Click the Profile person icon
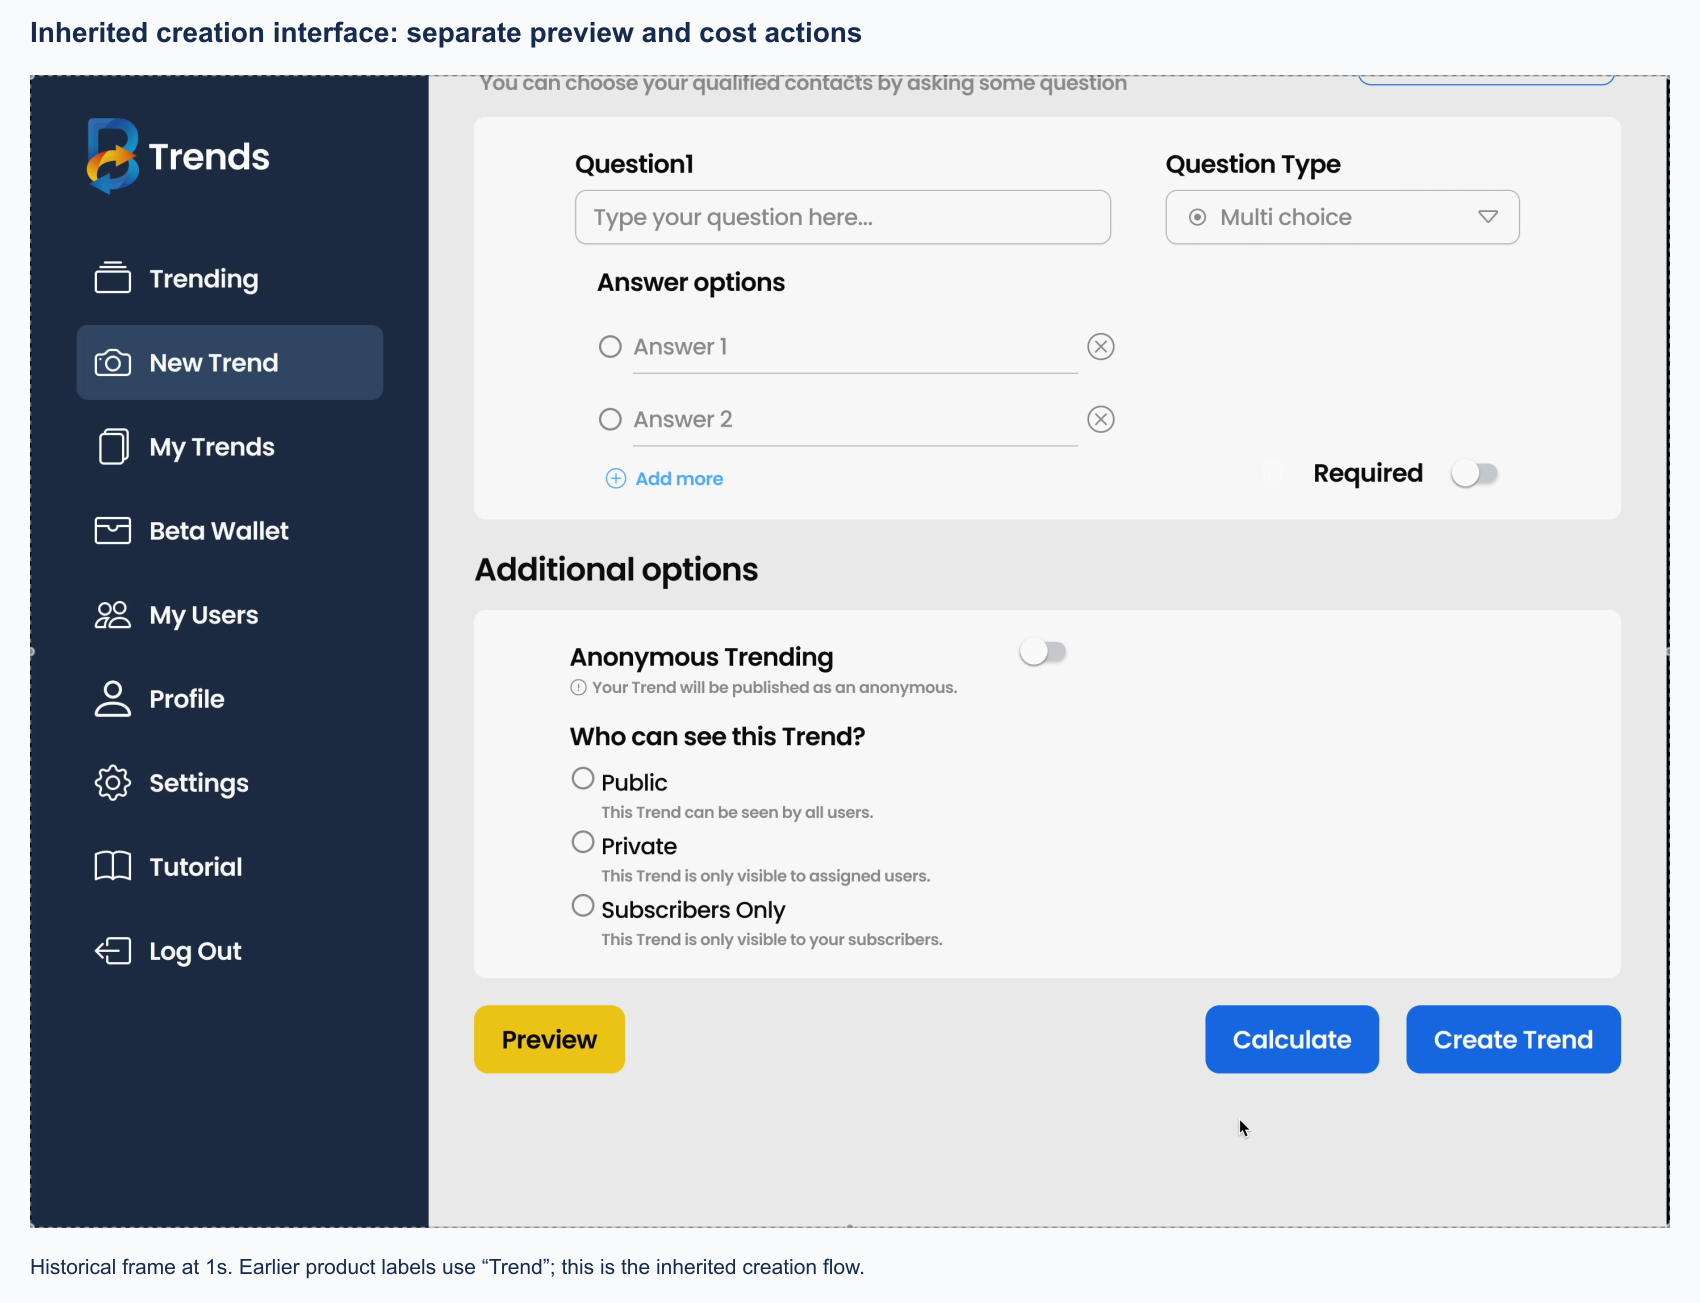The height and width of the screenshot is (1303, 1700). coord(113,698)
